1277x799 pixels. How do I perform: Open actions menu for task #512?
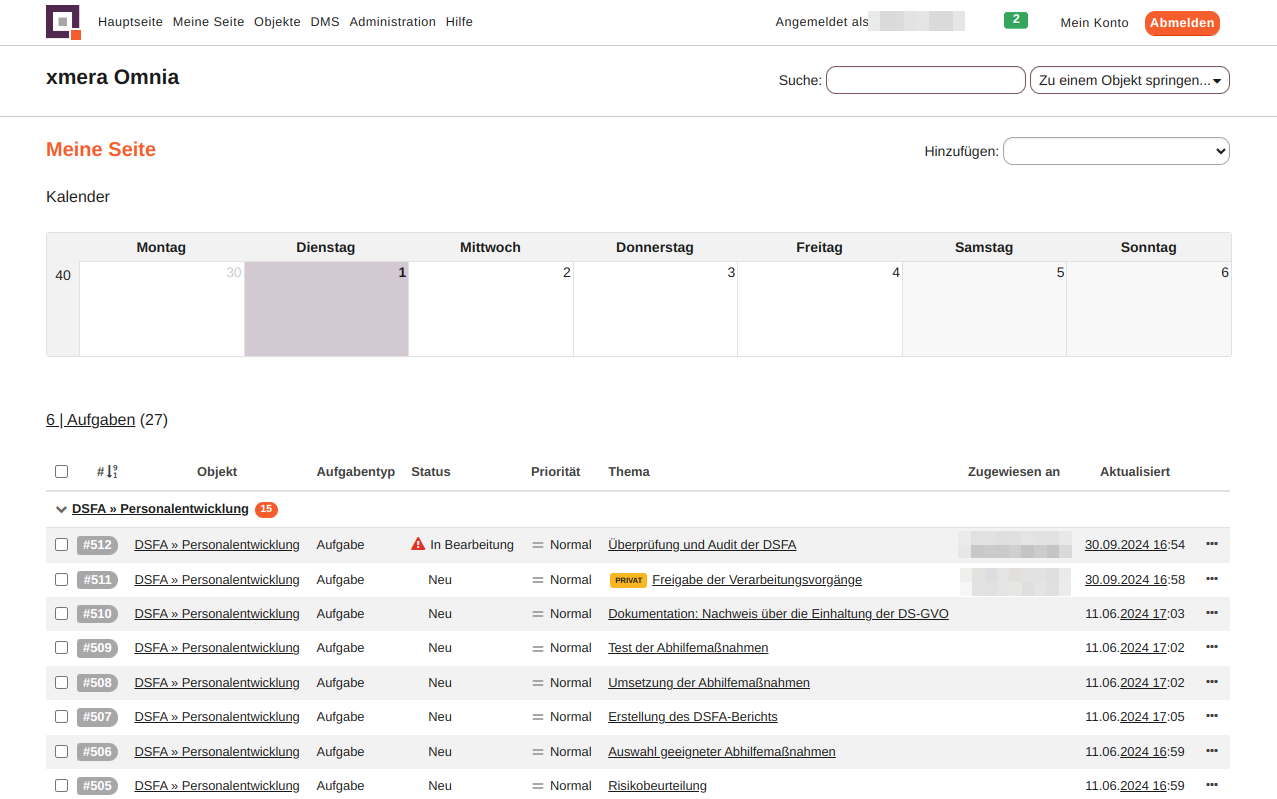1211,544
